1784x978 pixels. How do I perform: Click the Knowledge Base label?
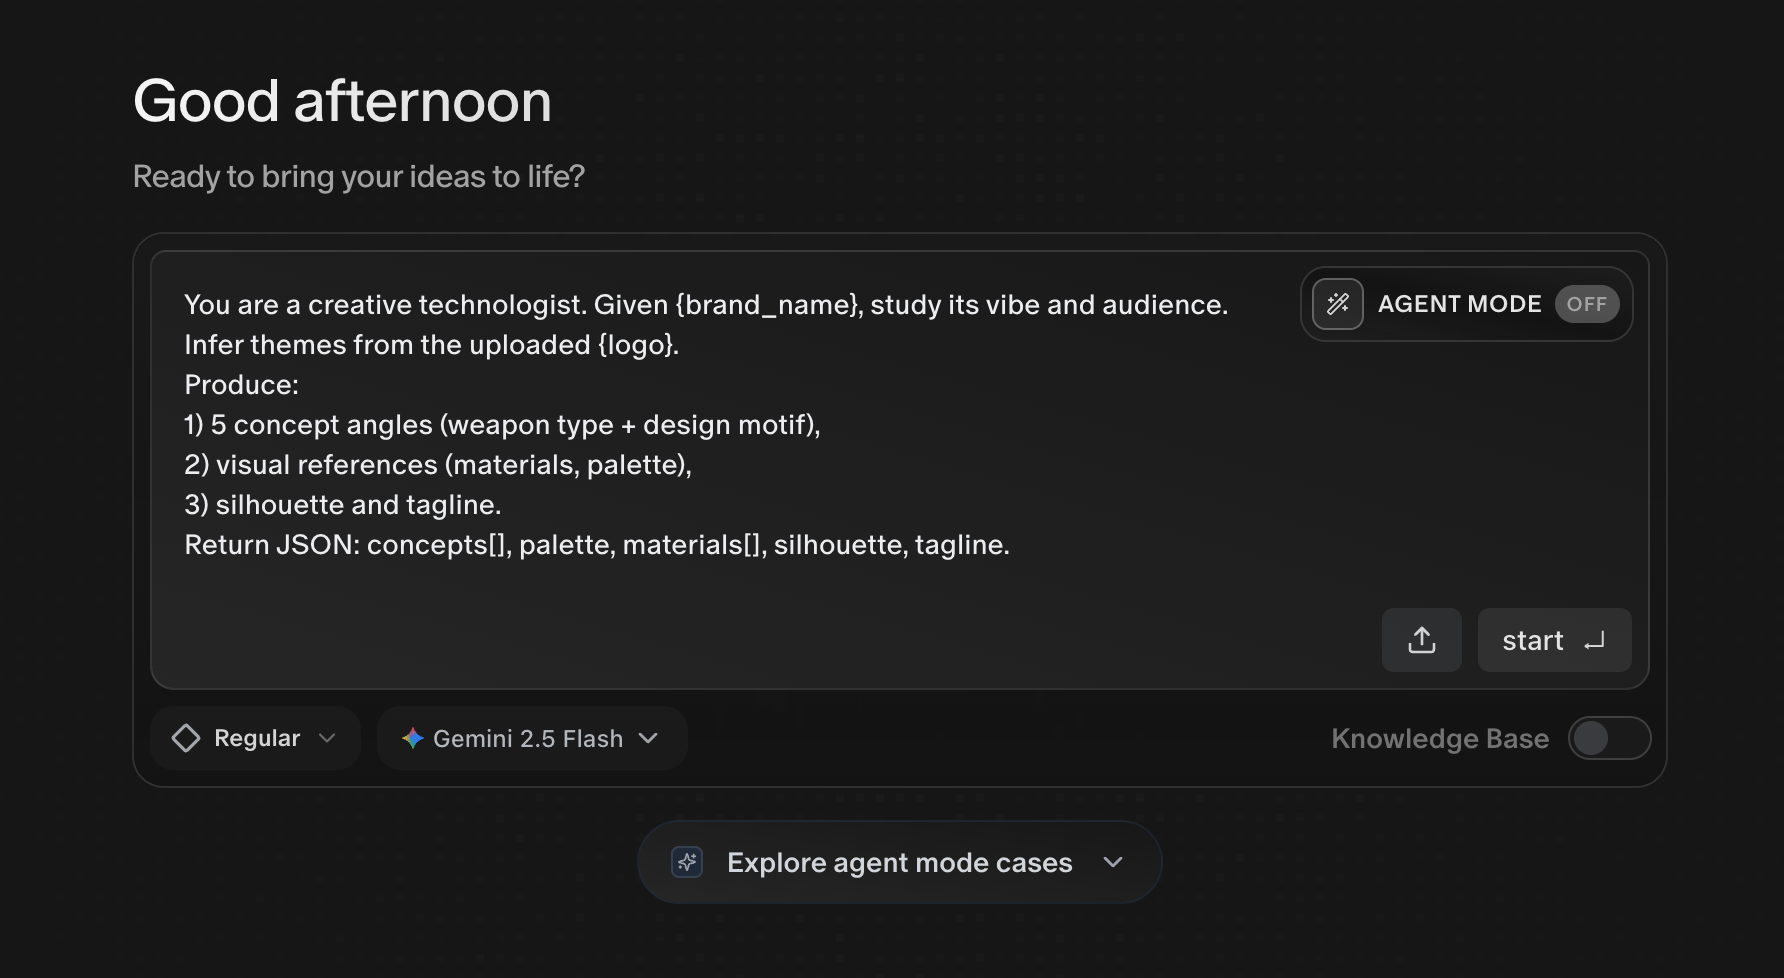1439,738
